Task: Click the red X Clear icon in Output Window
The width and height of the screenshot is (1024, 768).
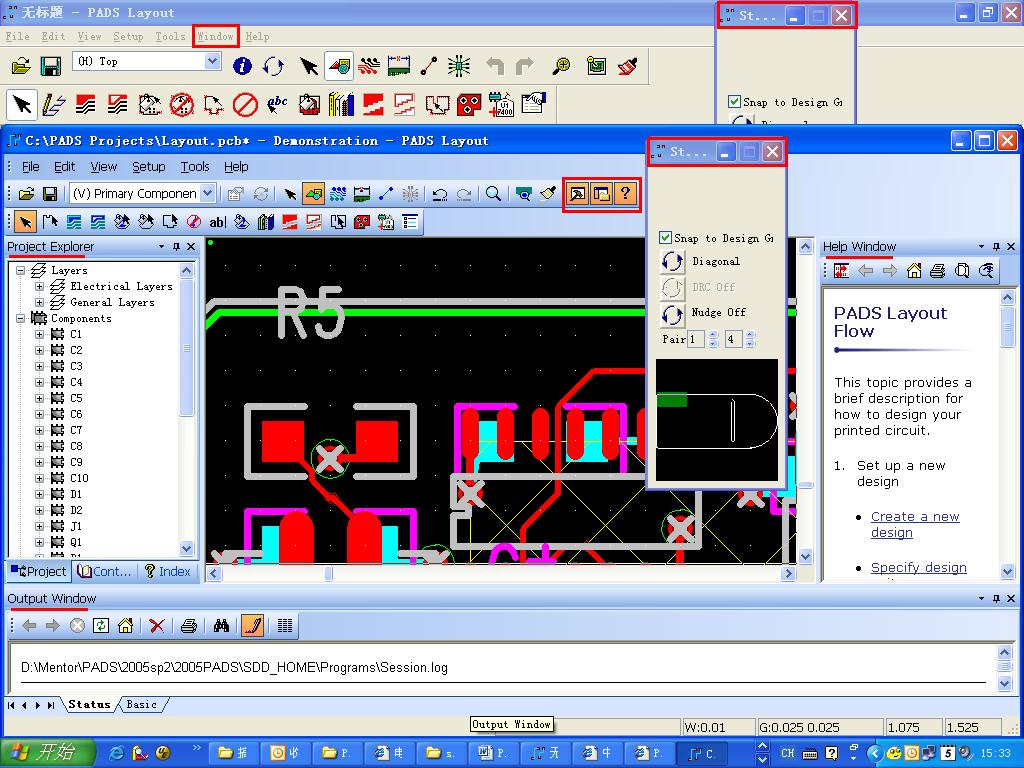Action: (157, 626)
